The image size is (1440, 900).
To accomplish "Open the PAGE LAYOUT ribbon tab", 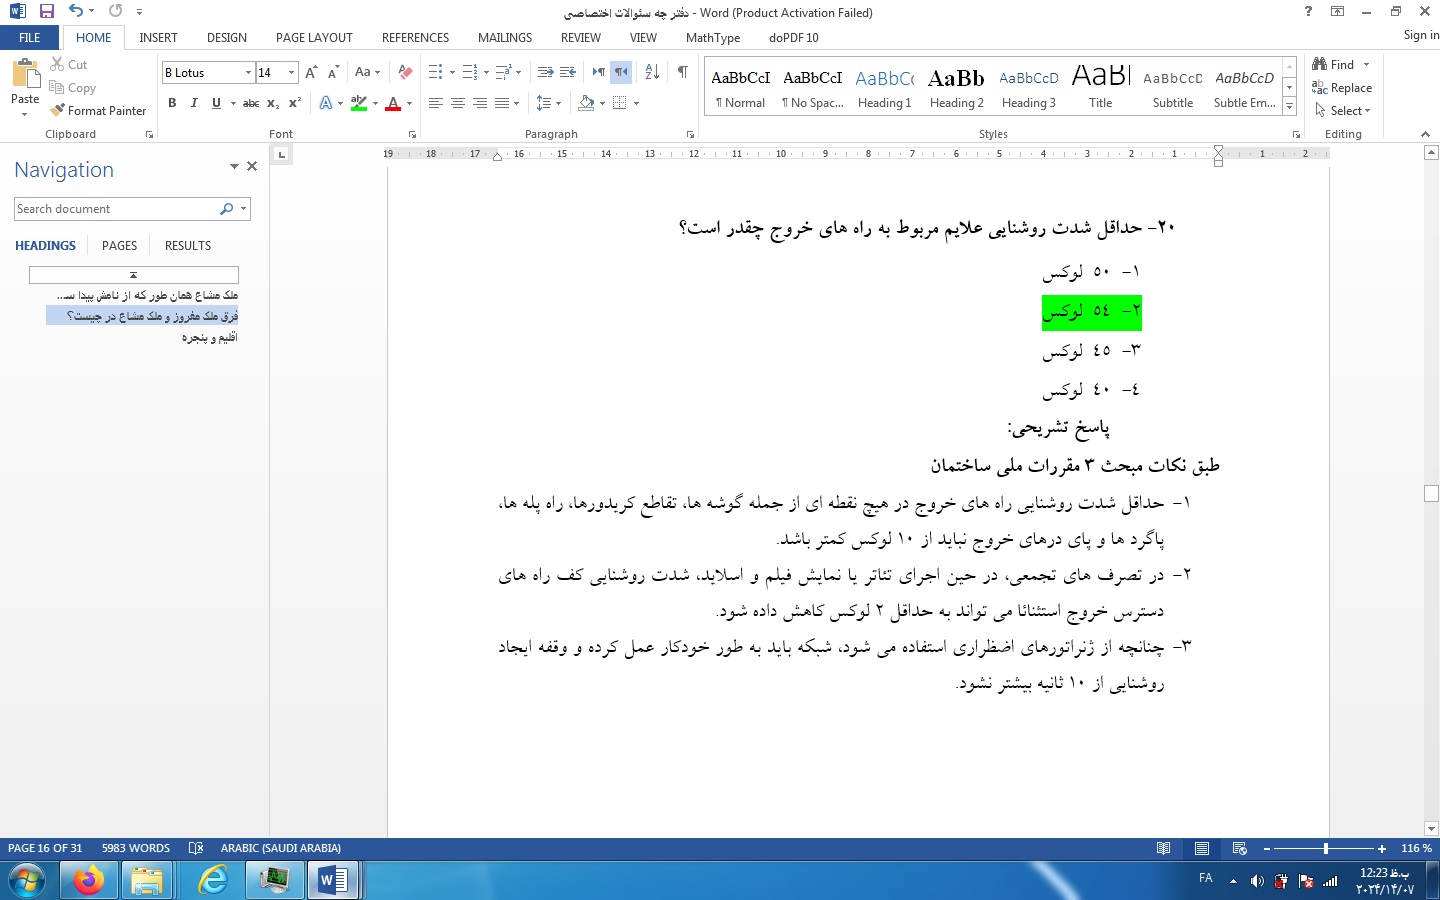I will [314, 38].
